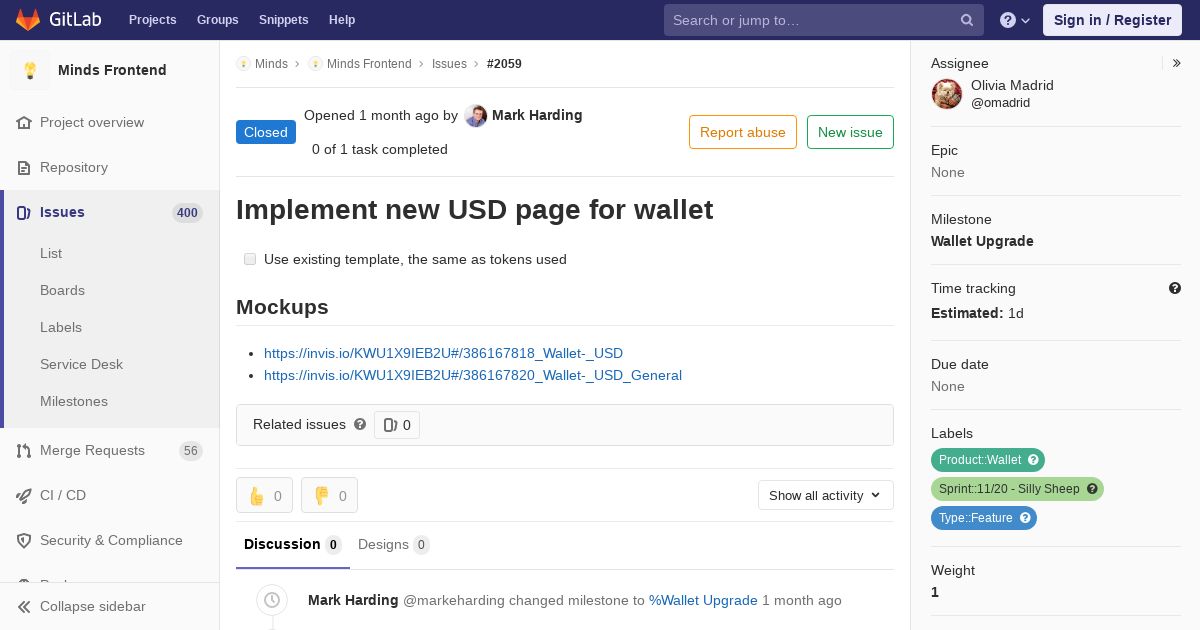Collapse the right sidebar with chevrons
The width and height of the screenshot is (1200, 630).
(1177, 63)
